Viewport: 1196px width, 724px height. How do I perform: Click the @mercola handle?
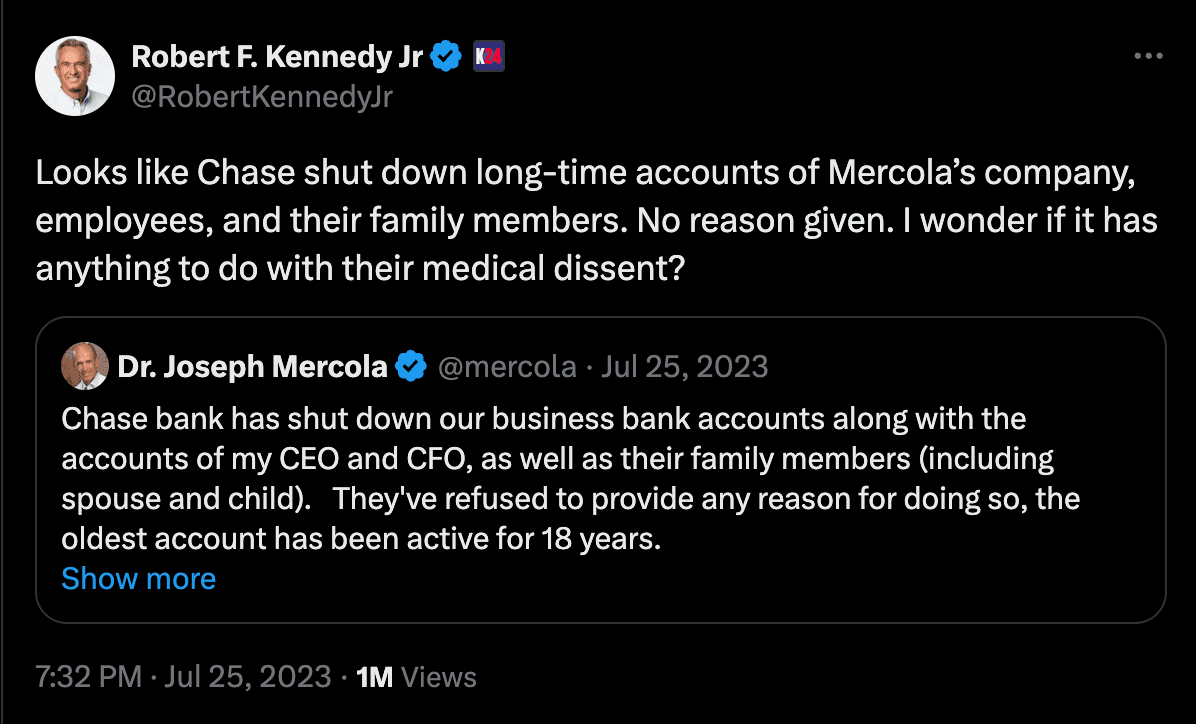pos(507,367)
